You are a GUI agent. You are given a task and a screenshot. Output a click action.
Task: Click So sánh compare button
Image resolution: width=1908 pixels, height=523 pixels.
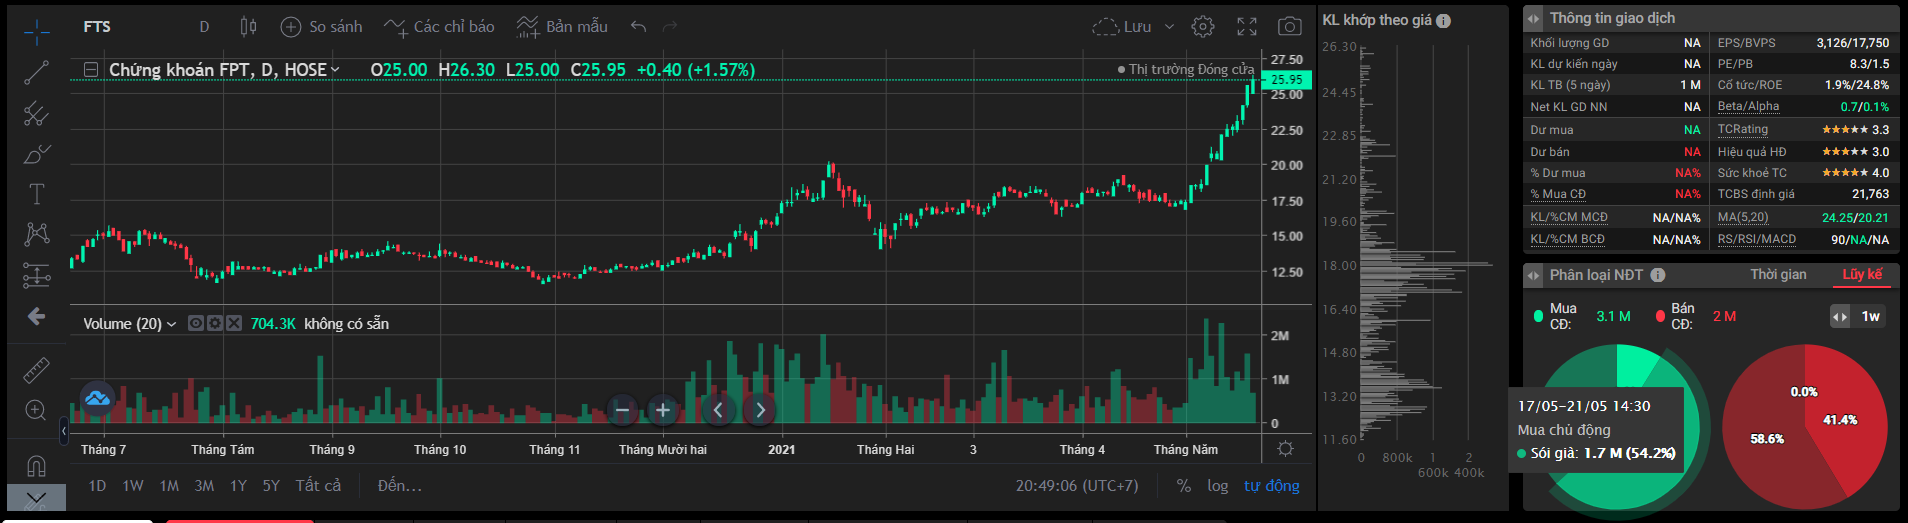(321, 27)
